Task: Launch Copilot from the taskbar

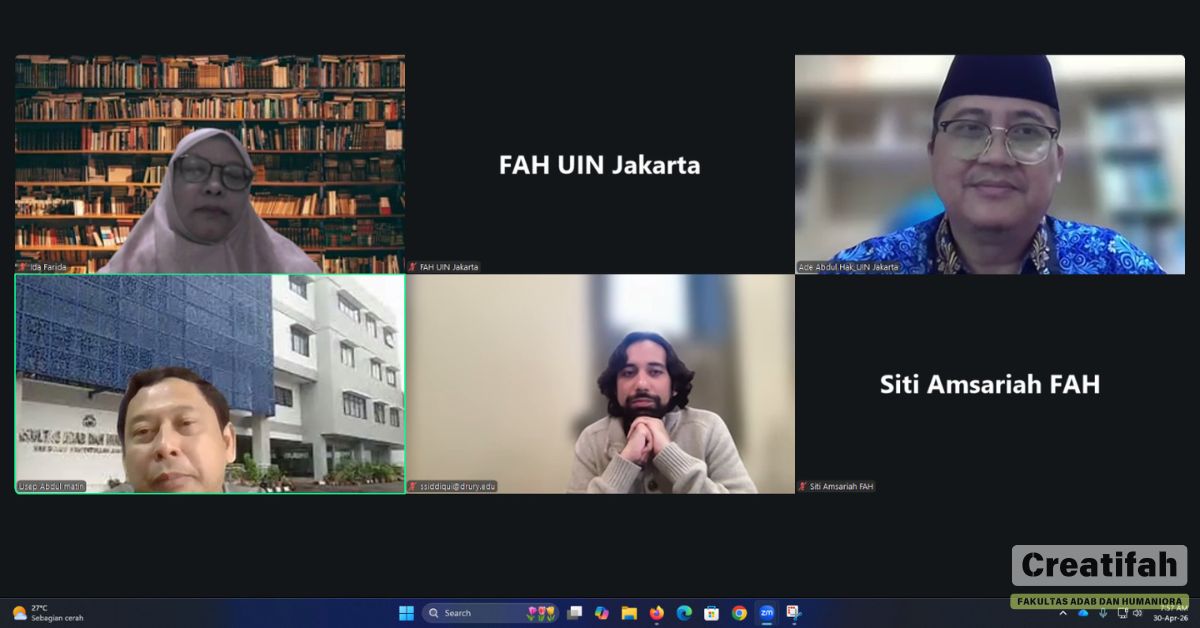Action: coord(602,613)
